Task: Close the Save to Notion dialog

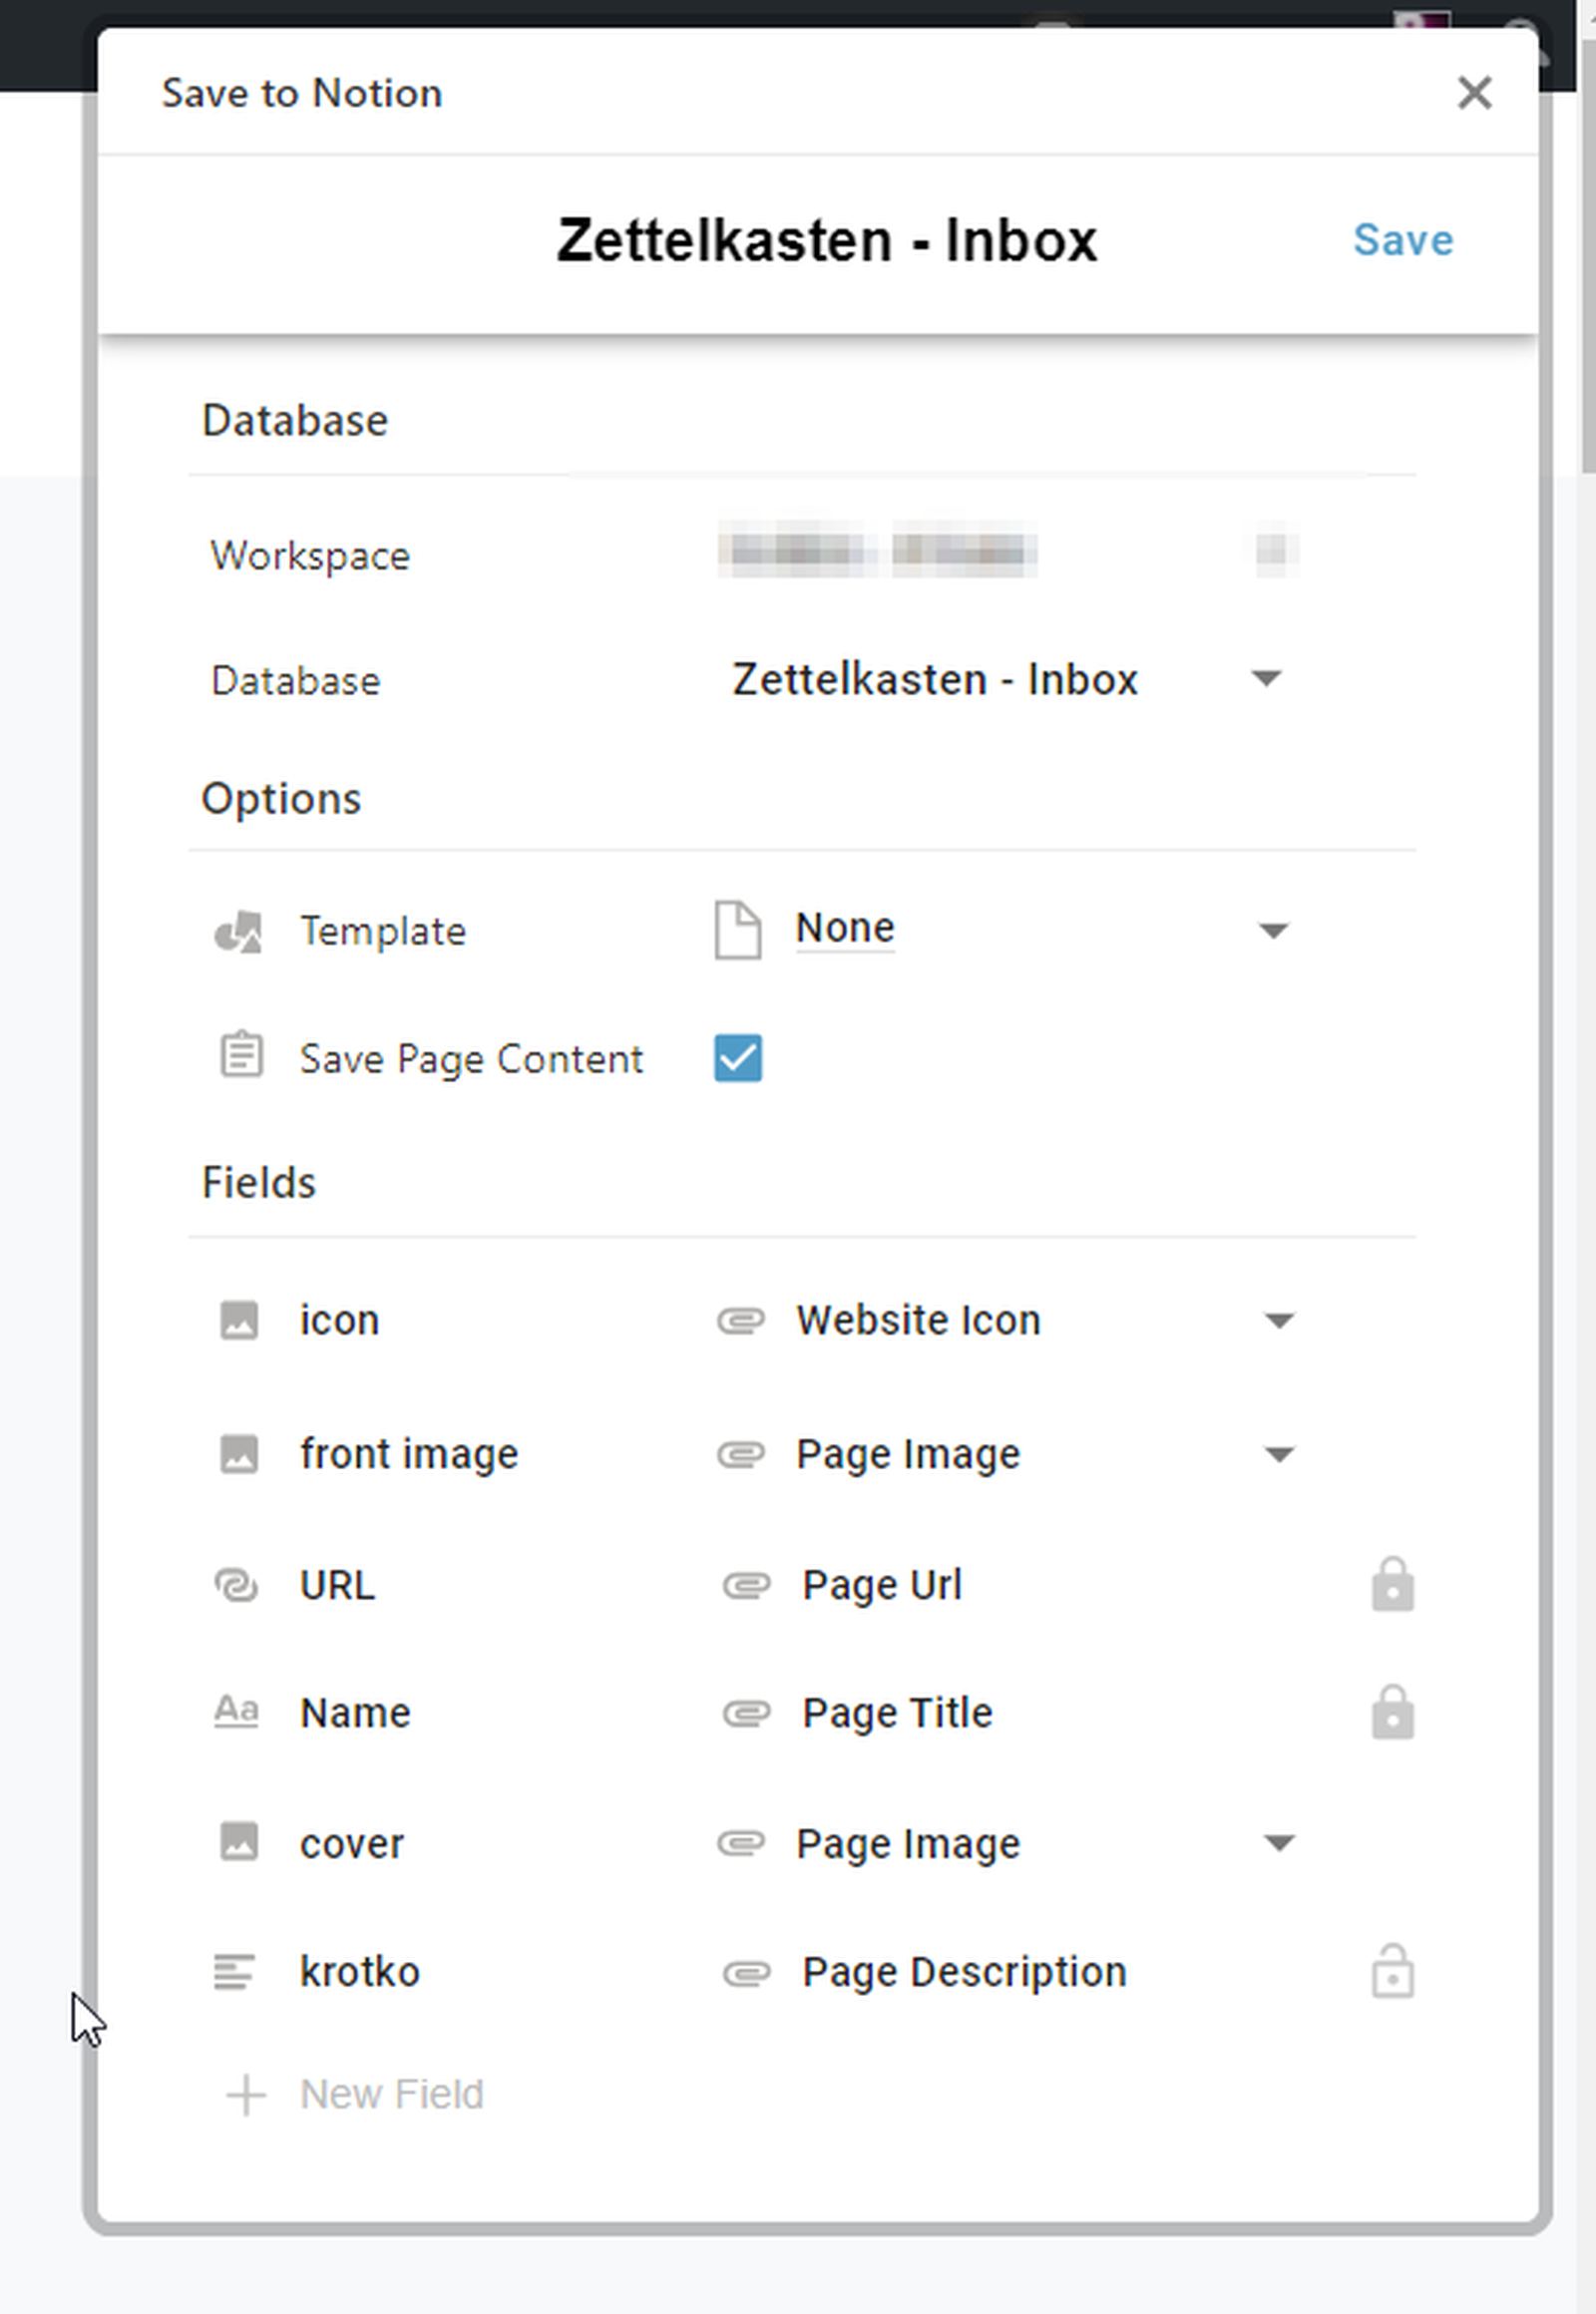Action: pyautogui.click(x=1475, y=93)
